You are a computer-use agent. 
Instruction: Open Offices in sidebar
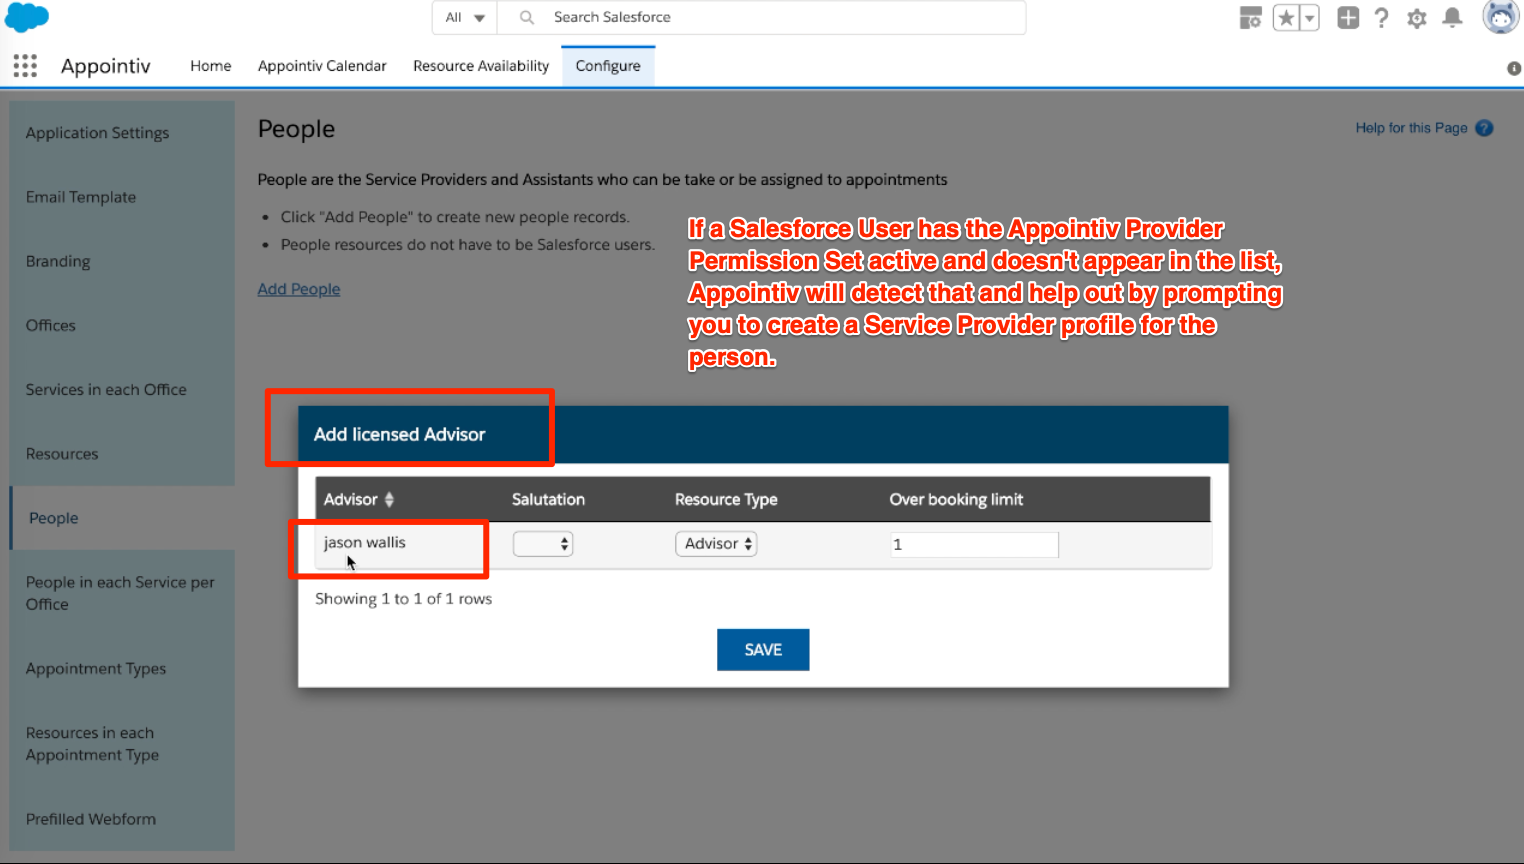pyautogui.click(x=122, y=325)
